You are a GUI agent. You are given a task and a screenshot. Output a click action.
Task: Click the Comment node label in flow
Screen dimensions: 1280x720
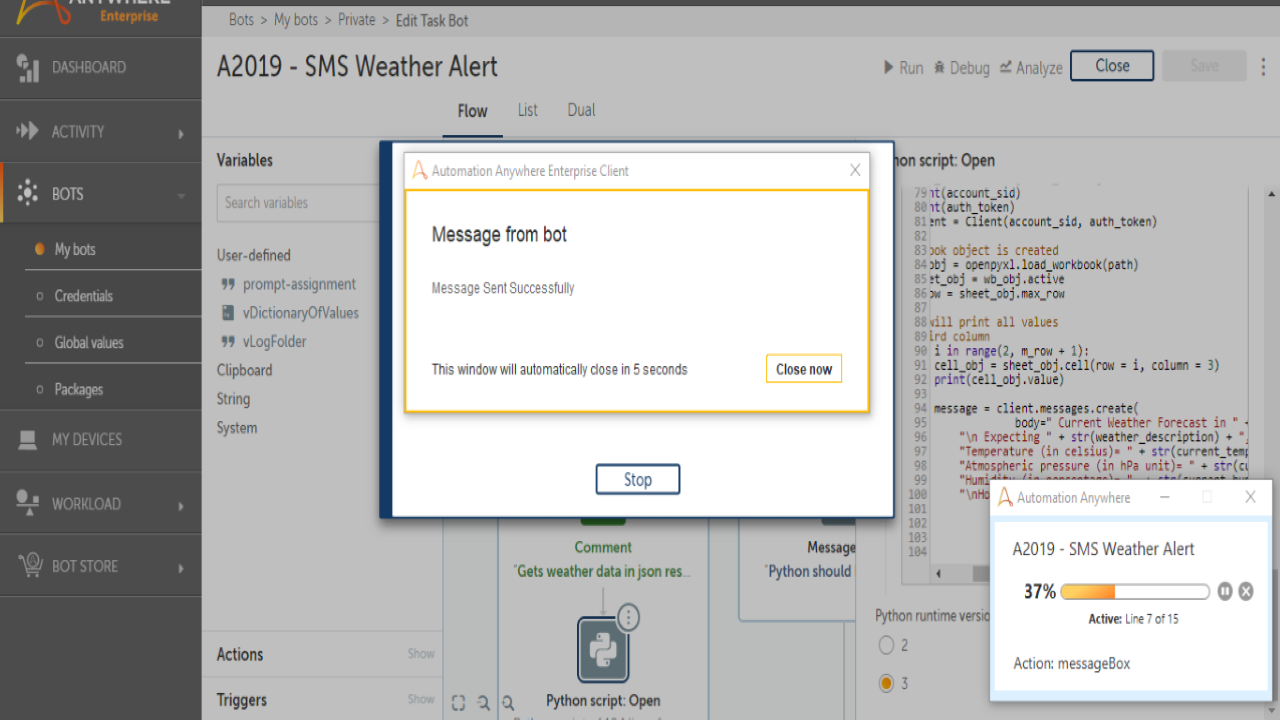click(603, 547)
